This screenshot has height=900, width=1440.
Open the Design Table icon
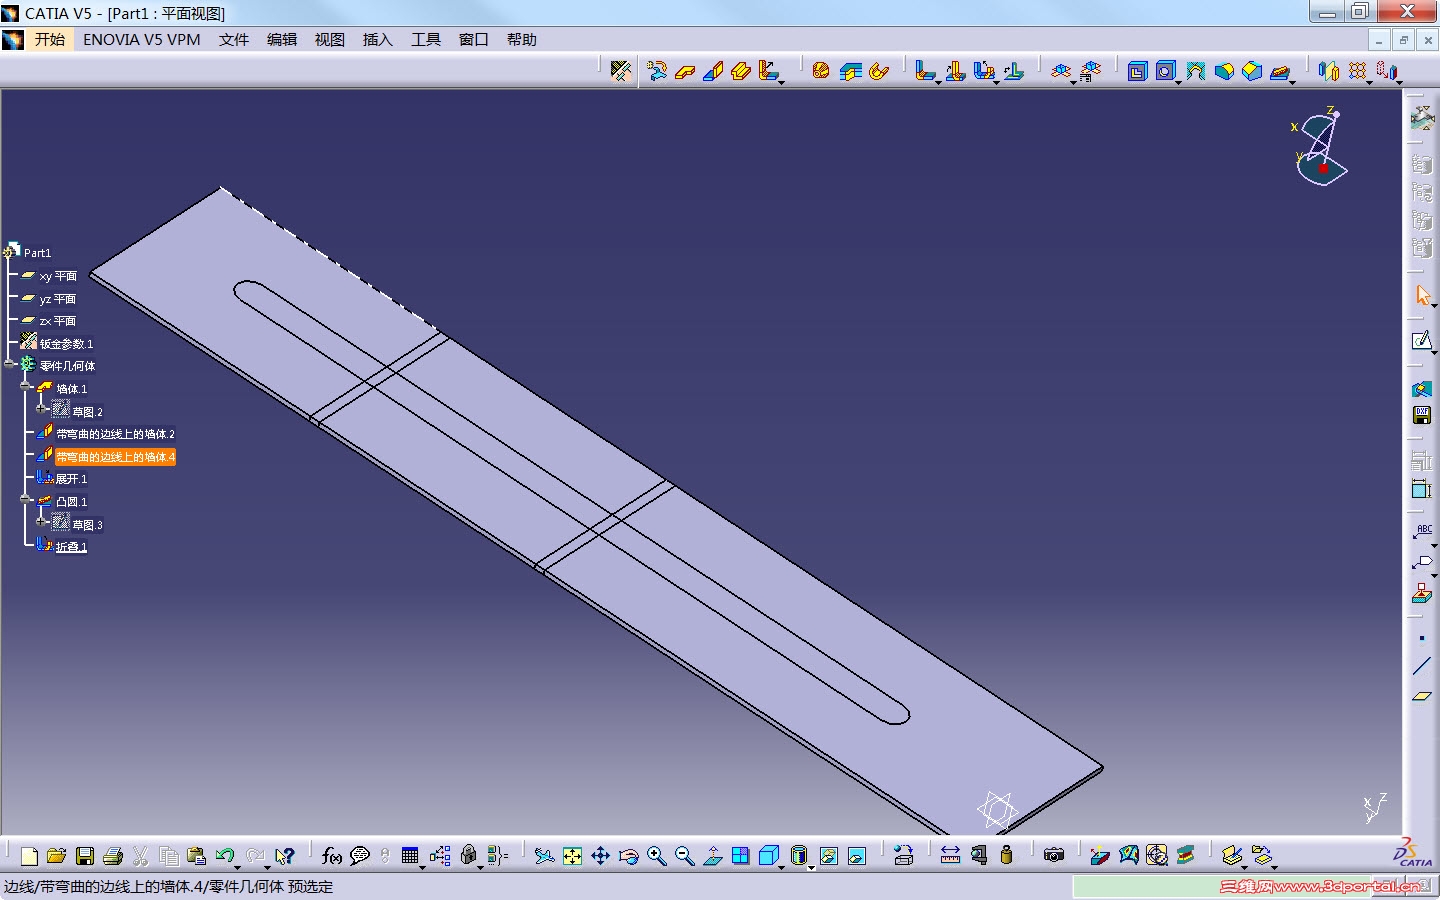coord(410,855)
